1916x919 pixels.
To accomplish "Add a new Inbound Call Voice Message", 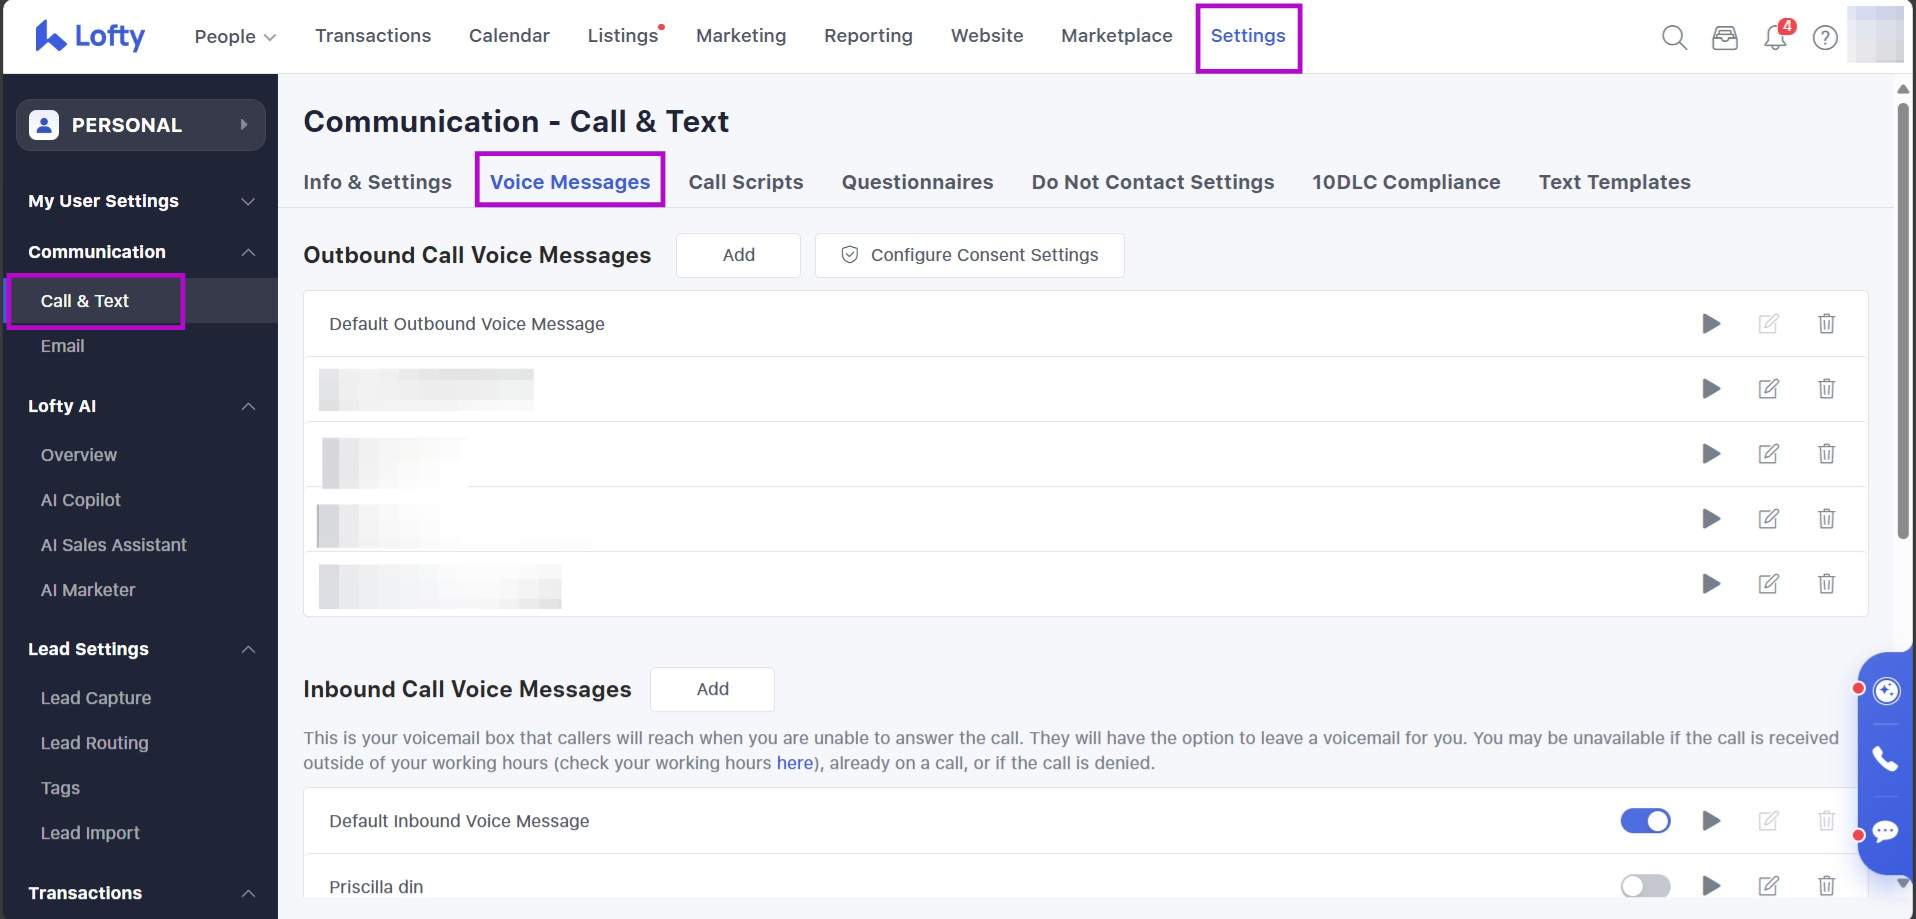I will tap(712, 689).
